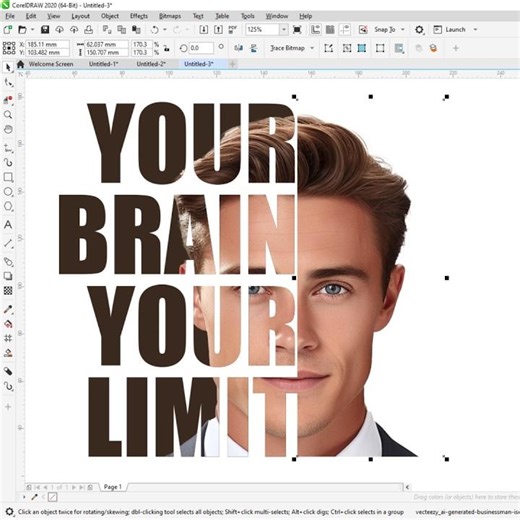This screenshot has width=520, height=520.
Task: Click the Publish to PDF icon
Action: (233, 30)
